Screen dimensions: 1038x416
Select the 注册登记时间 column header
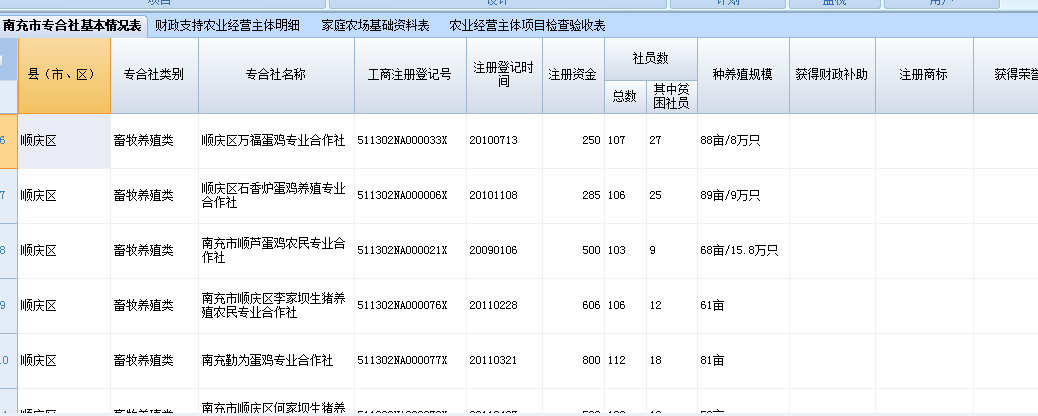(x=504, y=75)
